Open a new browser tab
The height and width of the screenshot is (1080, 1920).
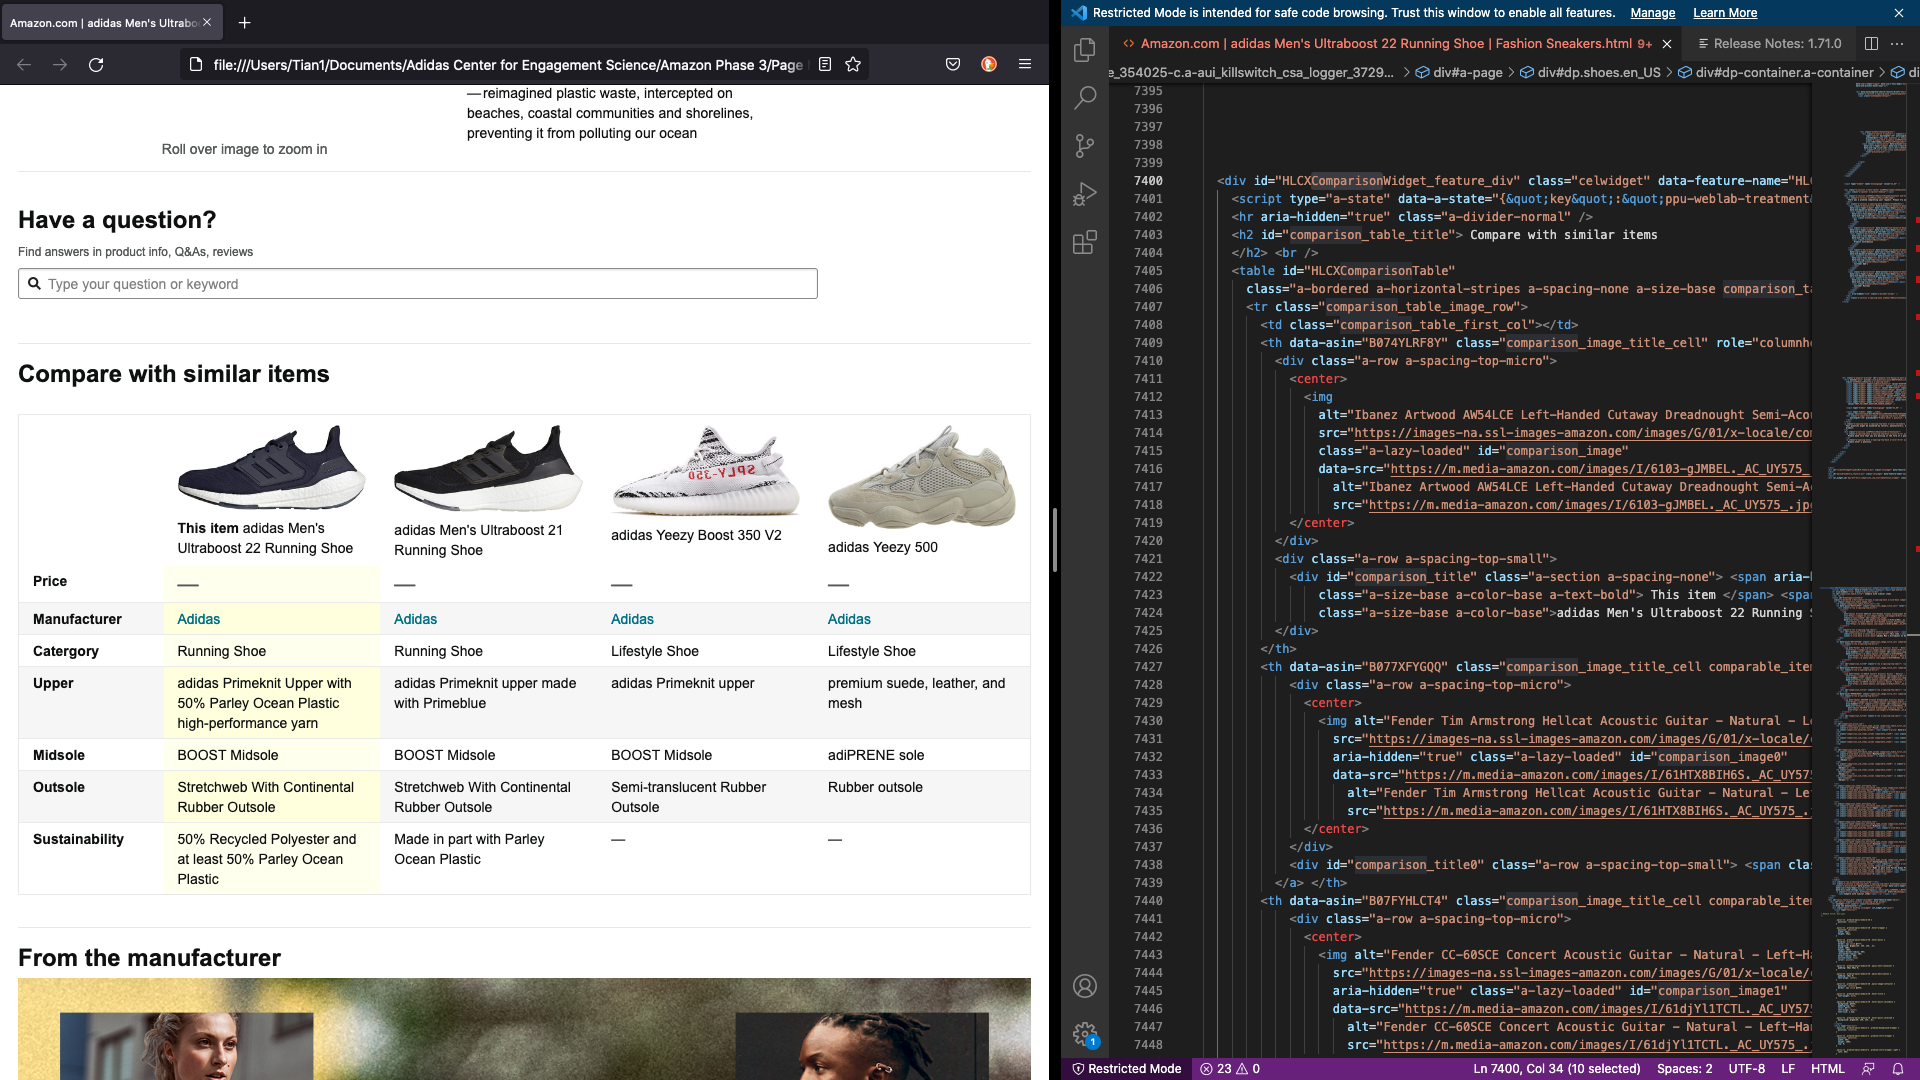point(244,22)
